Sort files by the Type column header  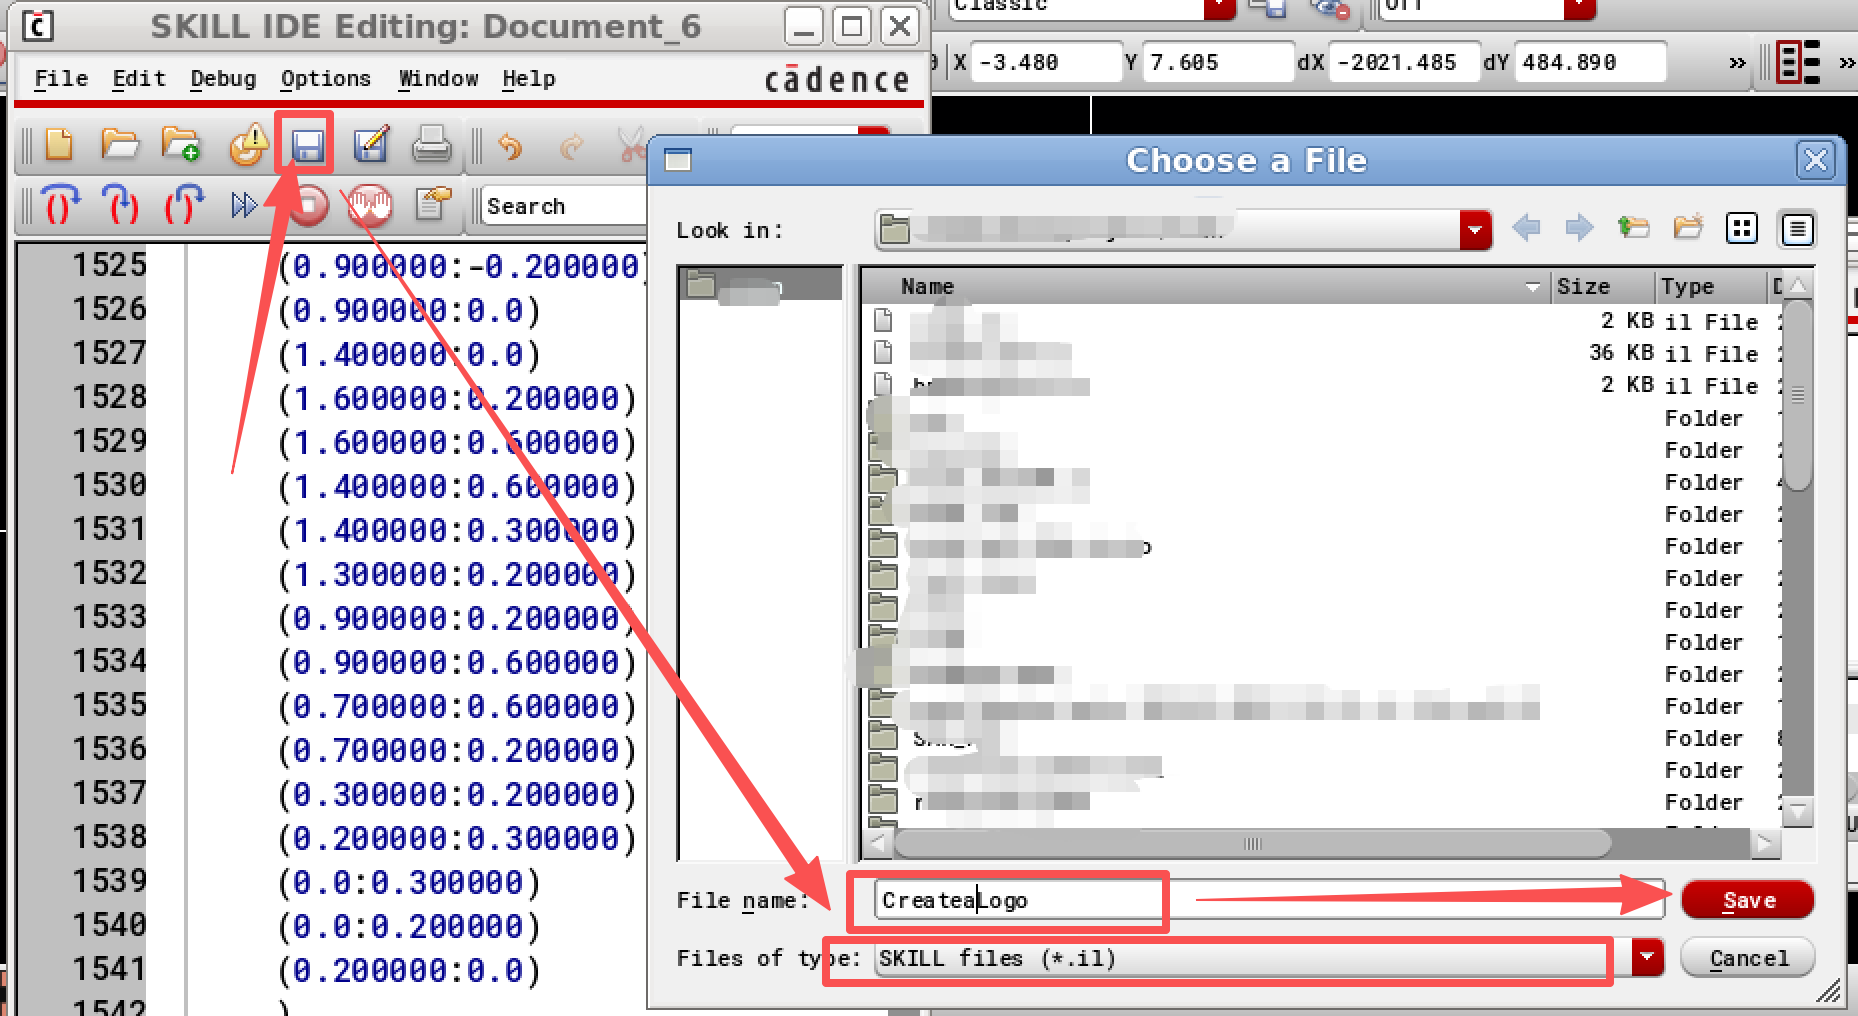tap(1712, 286)
